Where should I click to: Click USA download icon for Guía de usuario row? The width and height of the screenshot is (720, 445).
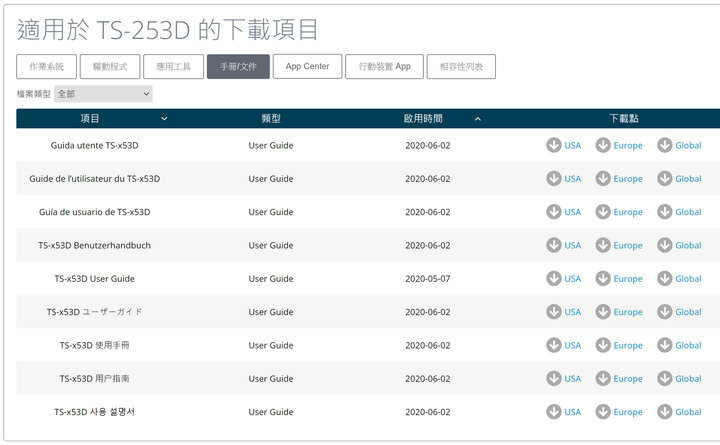pos(554,212)
